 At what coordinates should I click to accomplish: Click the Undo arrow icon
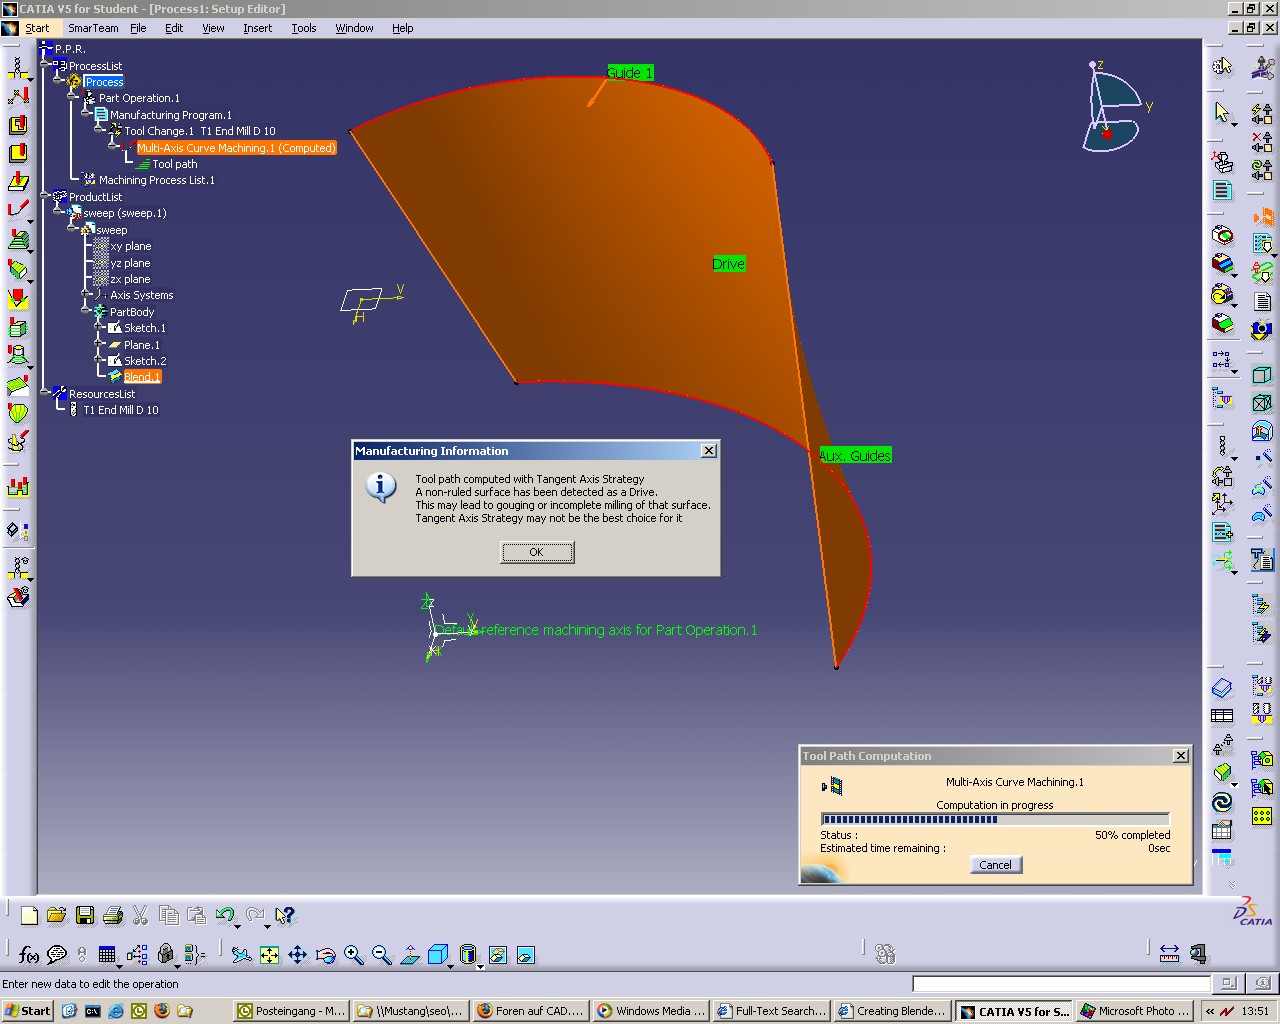(225, 915)
